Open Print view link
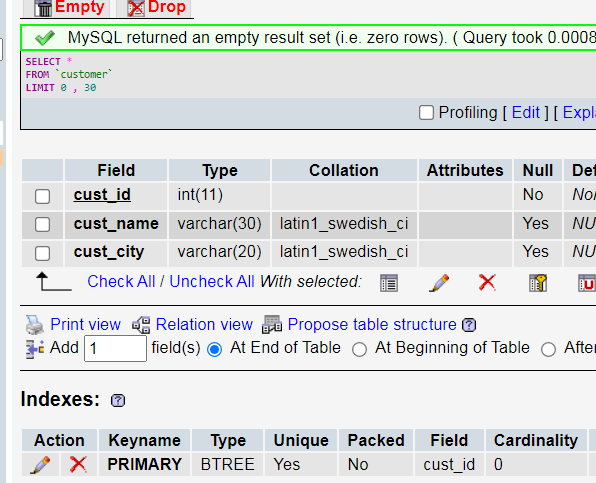 pos(86,325)
